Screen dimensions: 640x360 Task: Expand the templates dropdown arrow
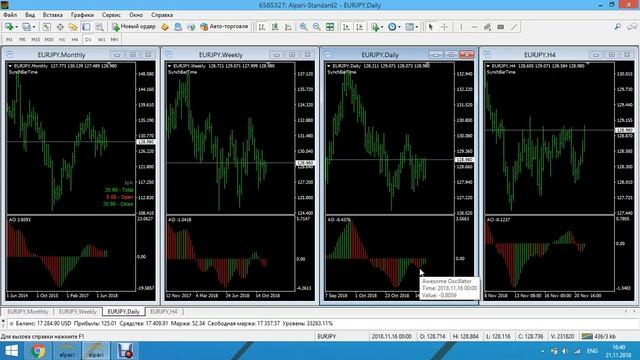pos(417,27)
